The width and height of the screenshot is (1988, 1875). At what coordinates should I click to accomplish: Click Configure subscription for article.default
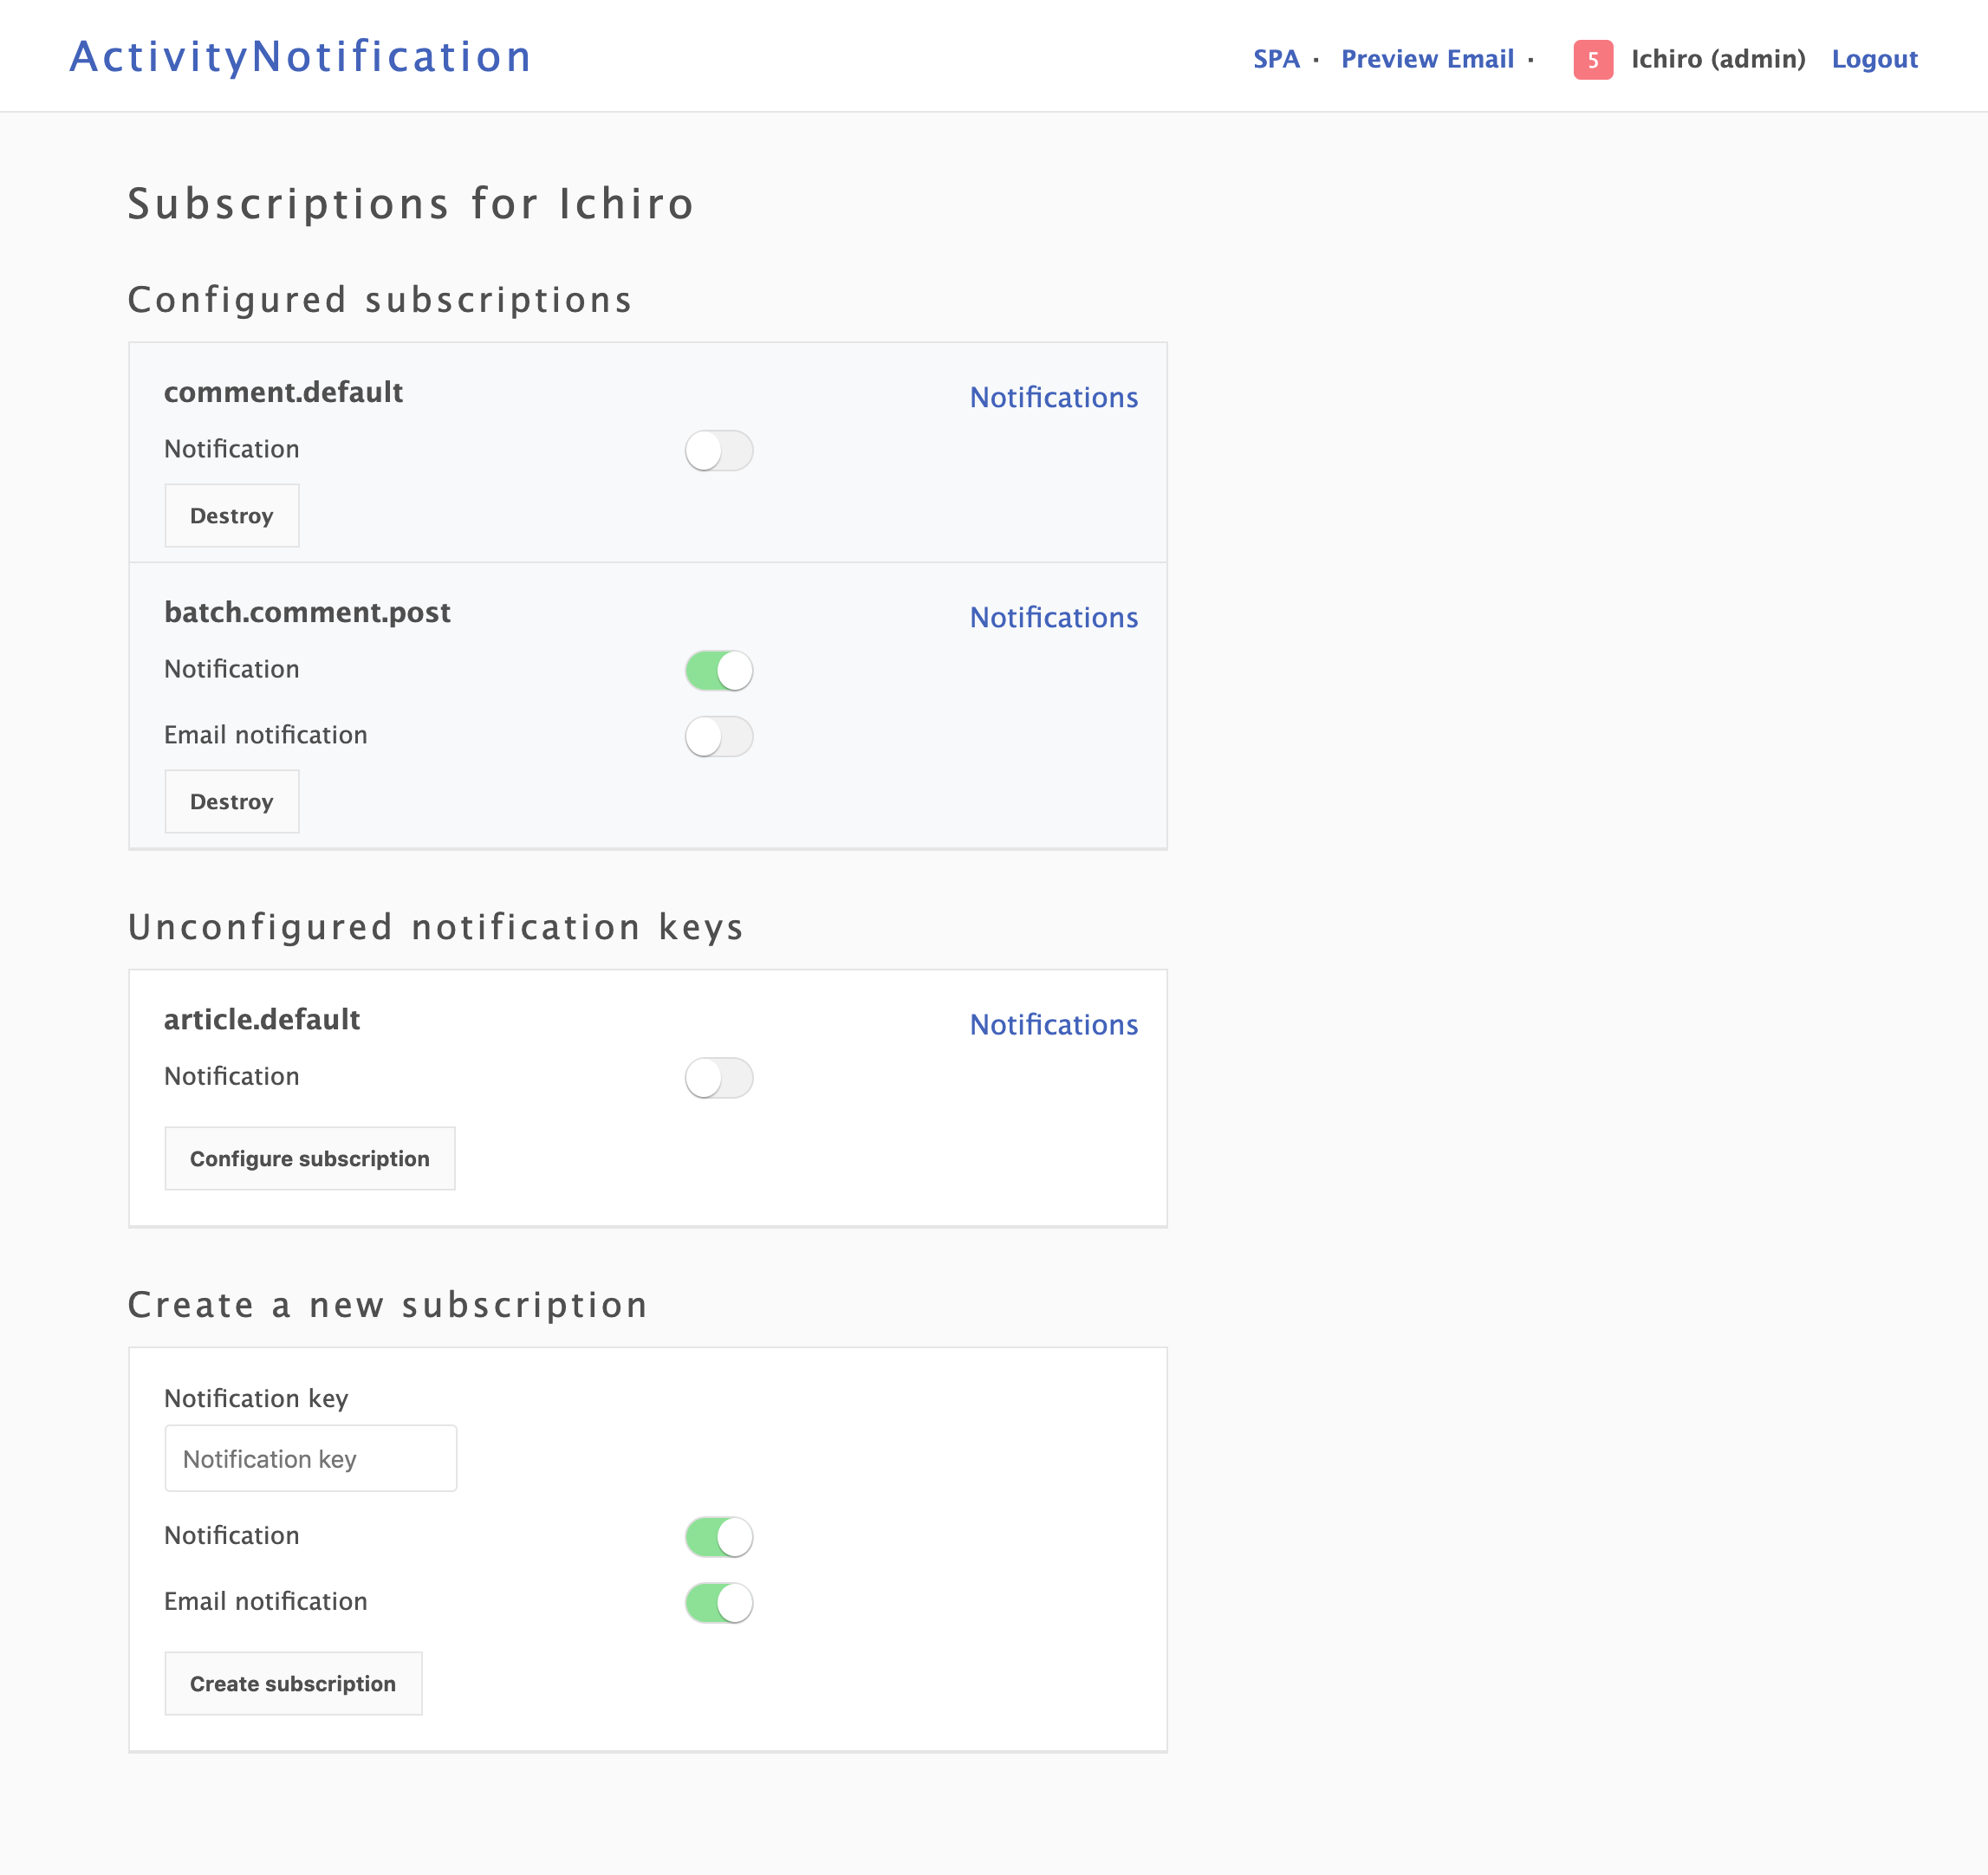pos(309,1159)
